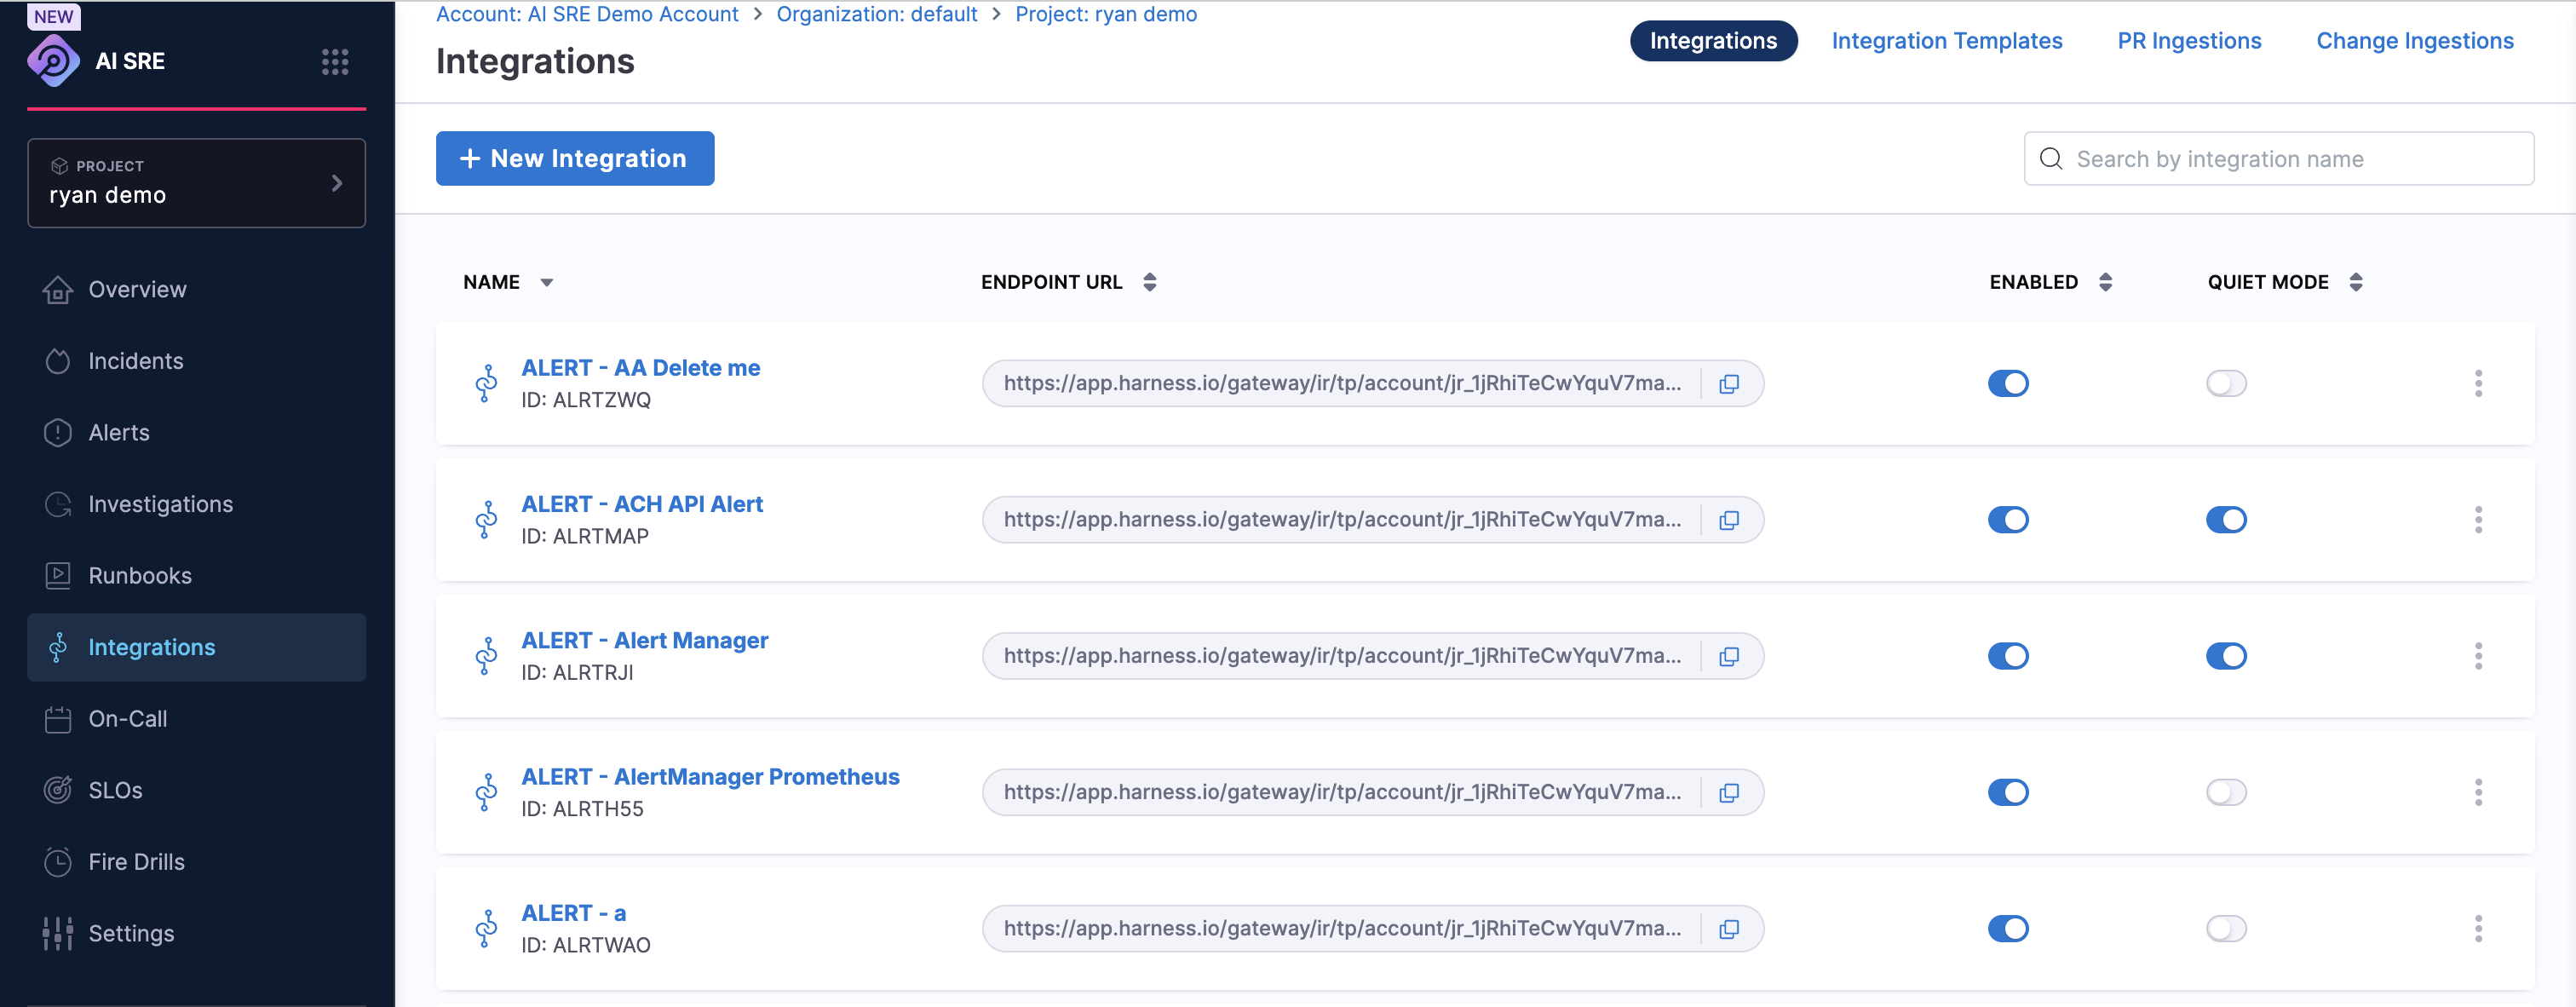Open ALERT - AlertManager Prometheus integration

coord(710,777)
